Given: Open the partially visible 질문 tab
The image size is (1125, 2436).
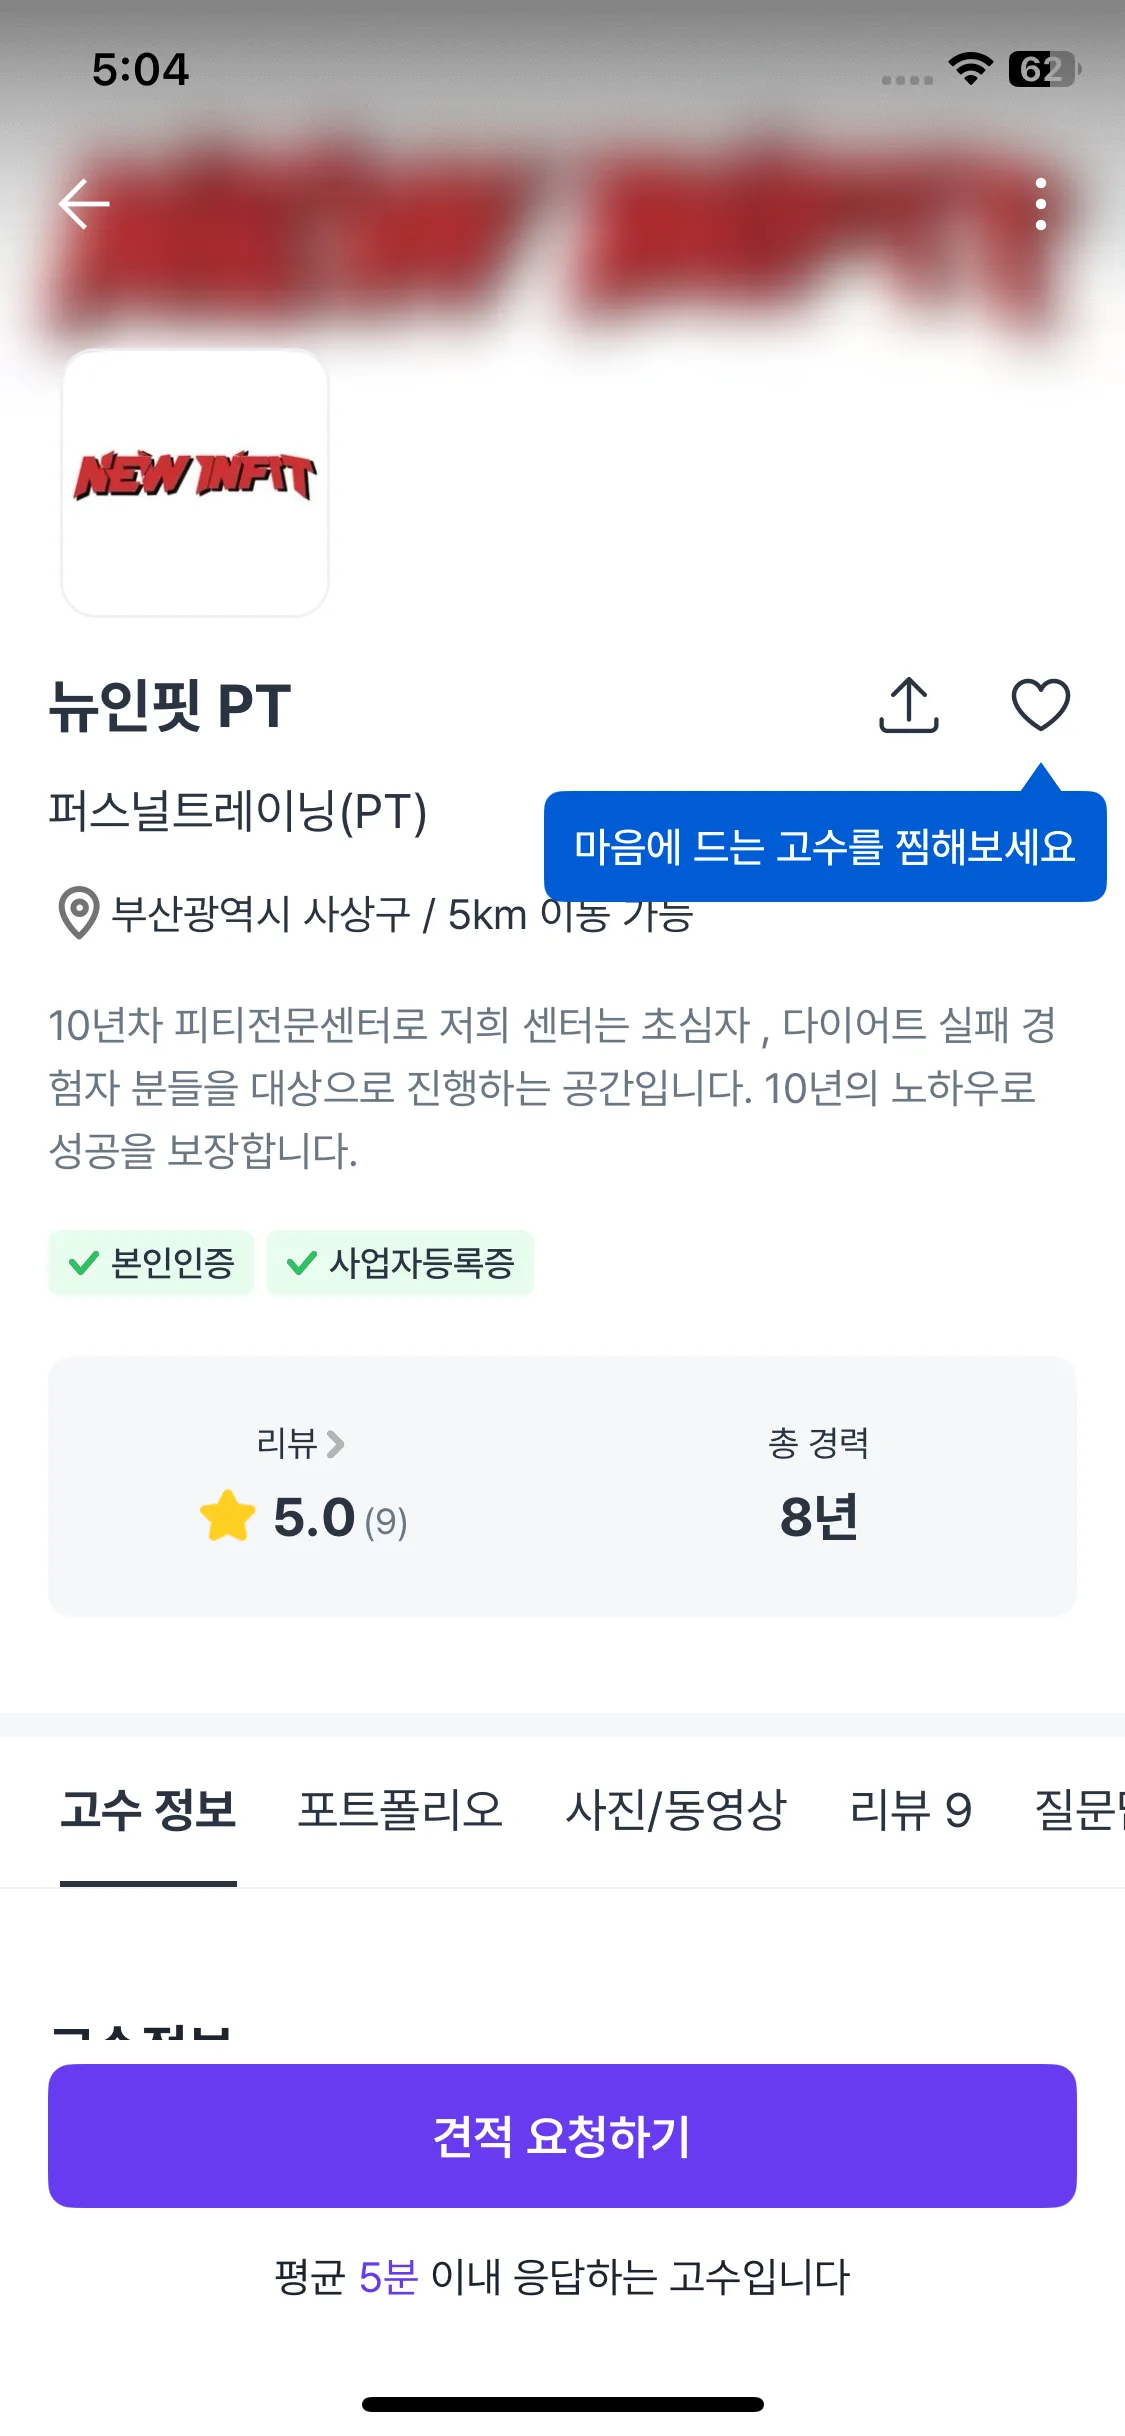Looking at the screenshot, I should click(1080, 1810).
